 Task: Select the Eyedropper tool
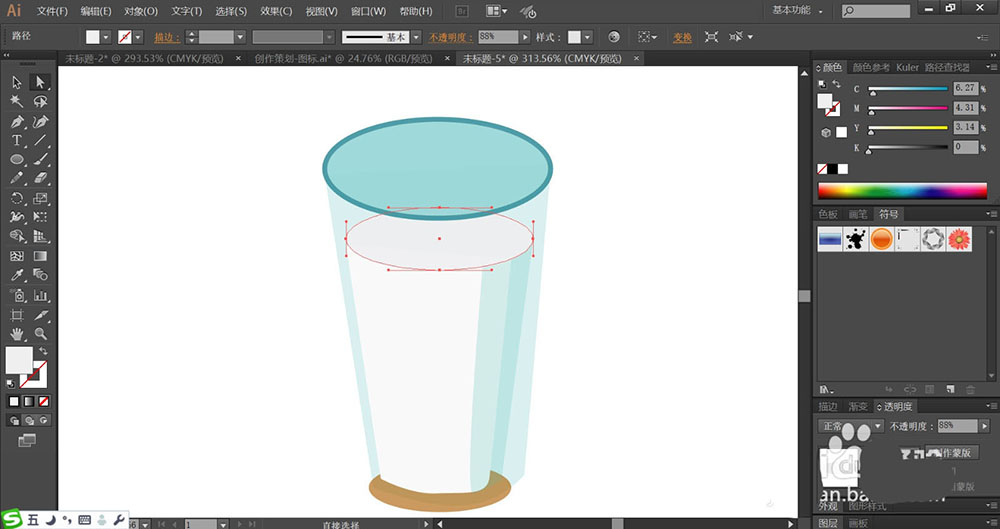17,275
